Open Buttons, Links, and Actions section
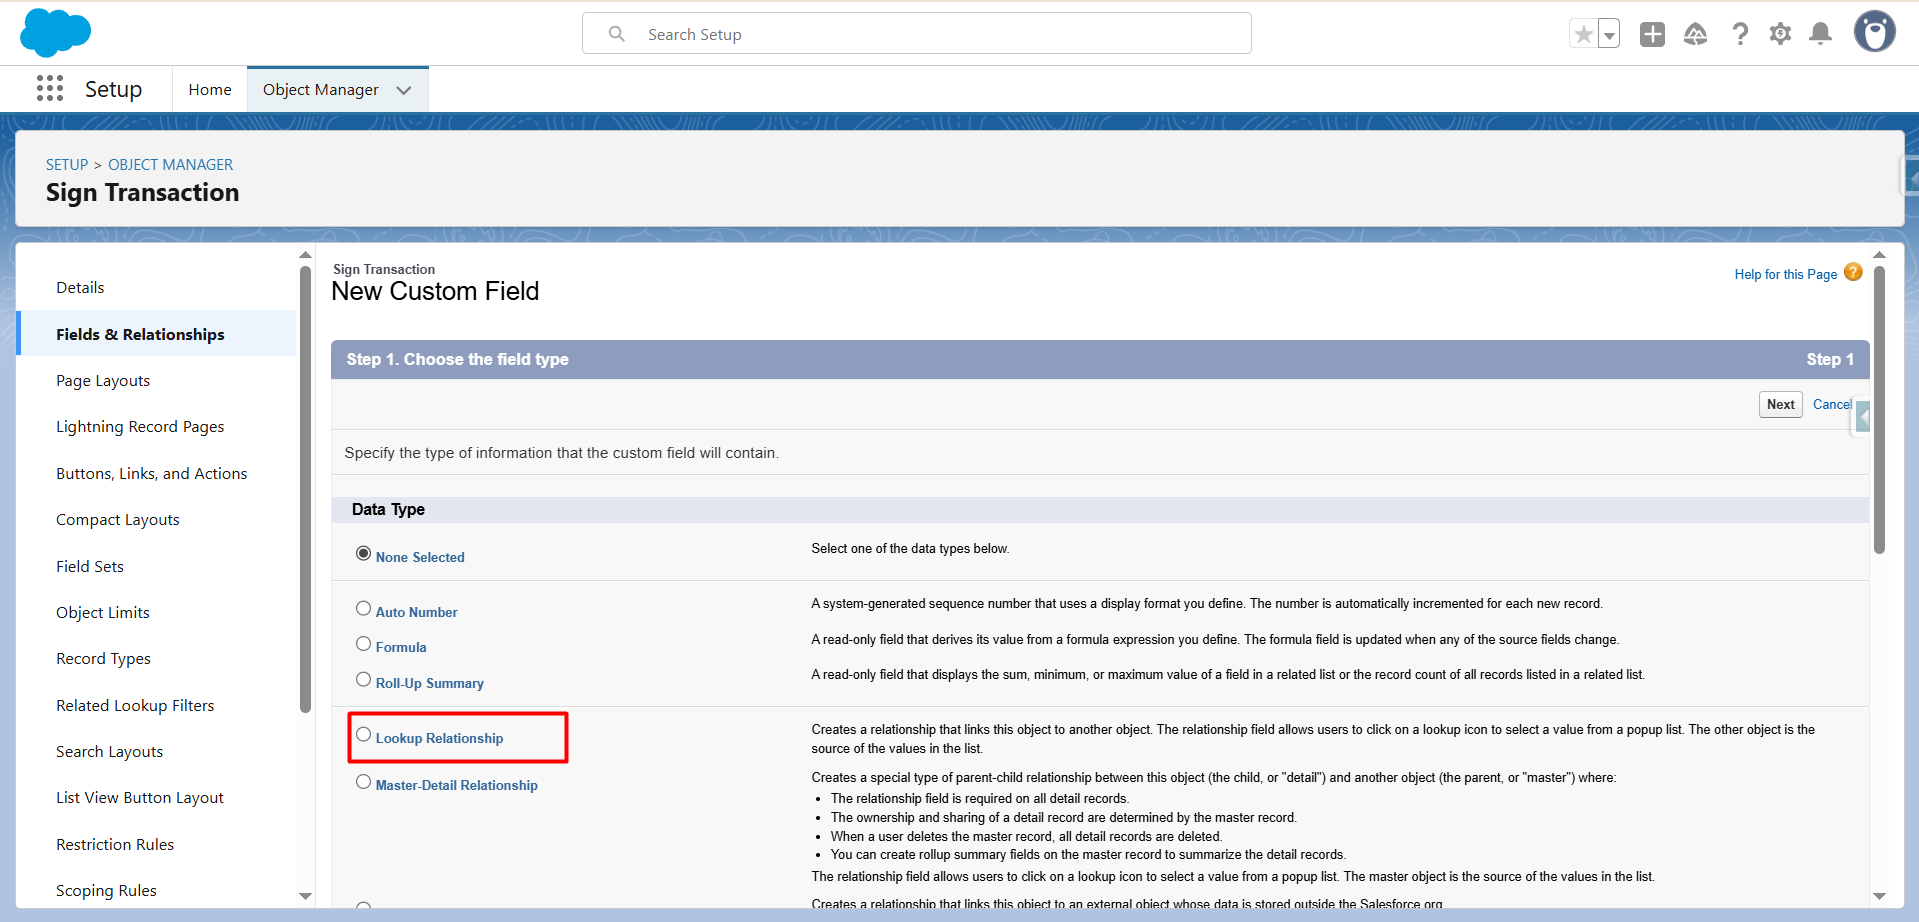Image resolution: width=1919 pixels, height=922 pixels. point(152,474)
